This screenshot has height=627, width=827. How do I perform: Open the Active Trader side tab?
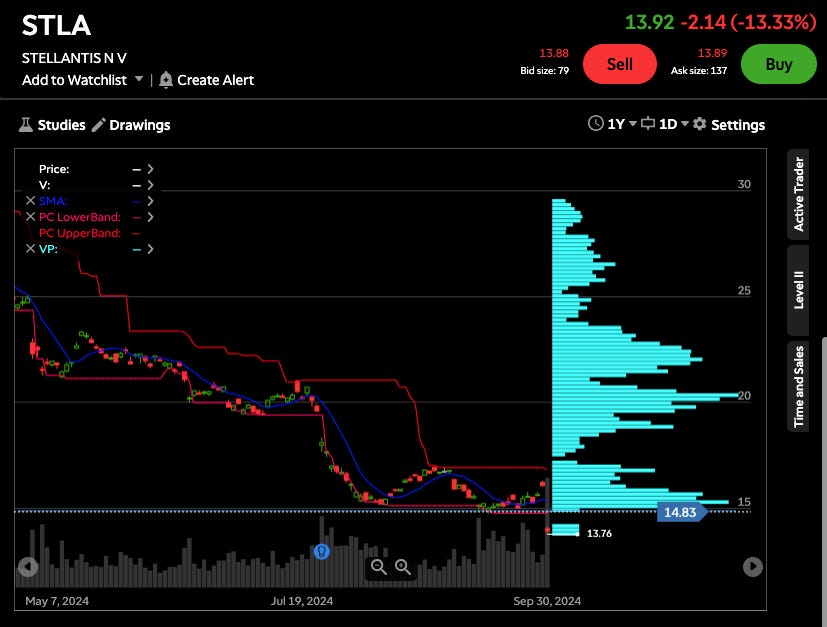tap(799, 194)
